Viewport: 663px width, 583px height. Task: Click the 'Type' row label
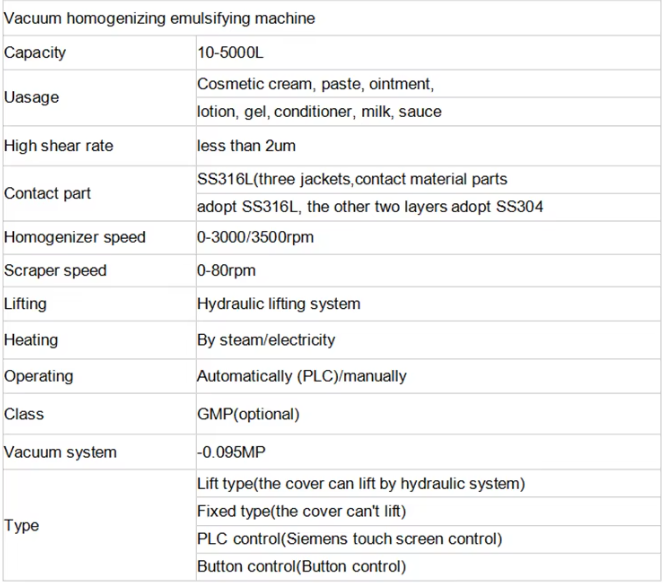[x=22, y=525]
